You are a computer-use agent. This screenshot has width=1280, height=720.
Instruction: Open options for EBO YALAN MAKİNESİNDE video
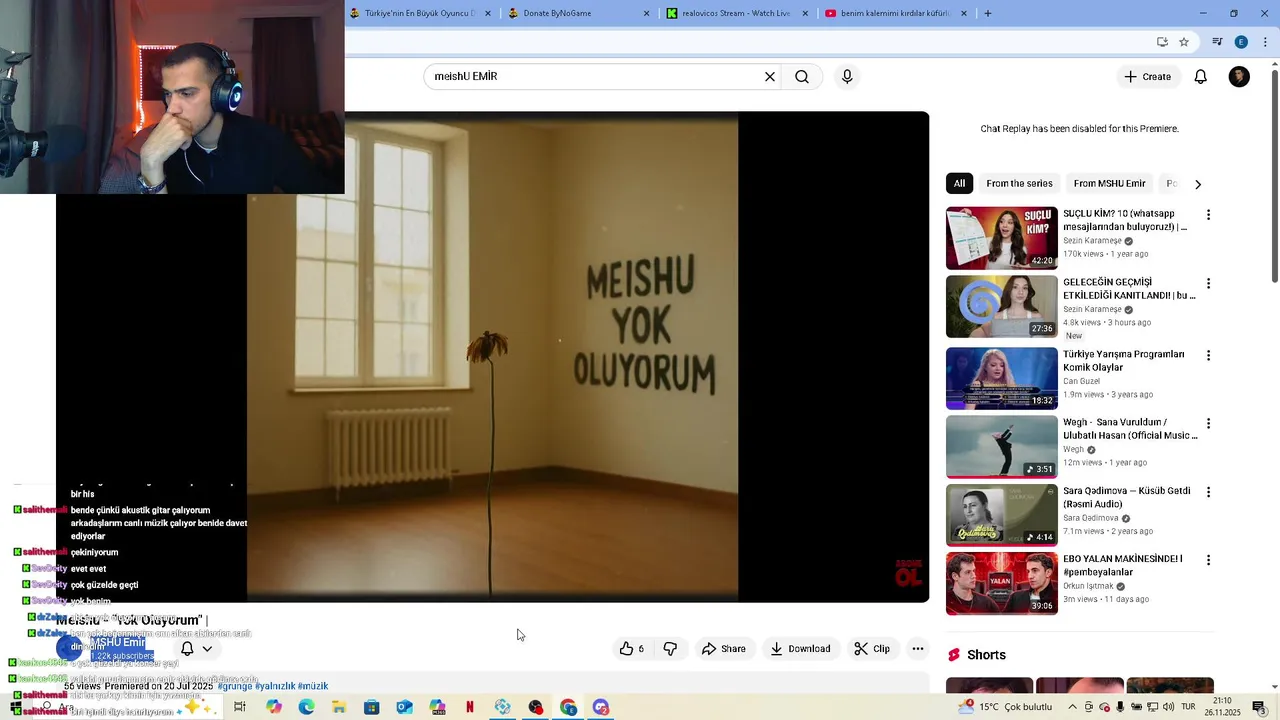point(1208,560)
